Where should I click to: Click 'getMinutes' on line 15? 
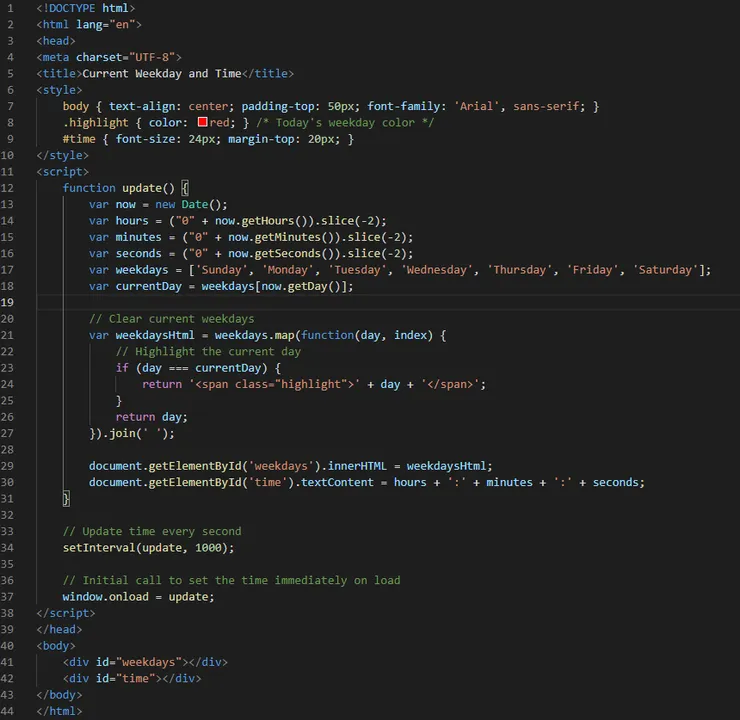(x=287, y=237)
